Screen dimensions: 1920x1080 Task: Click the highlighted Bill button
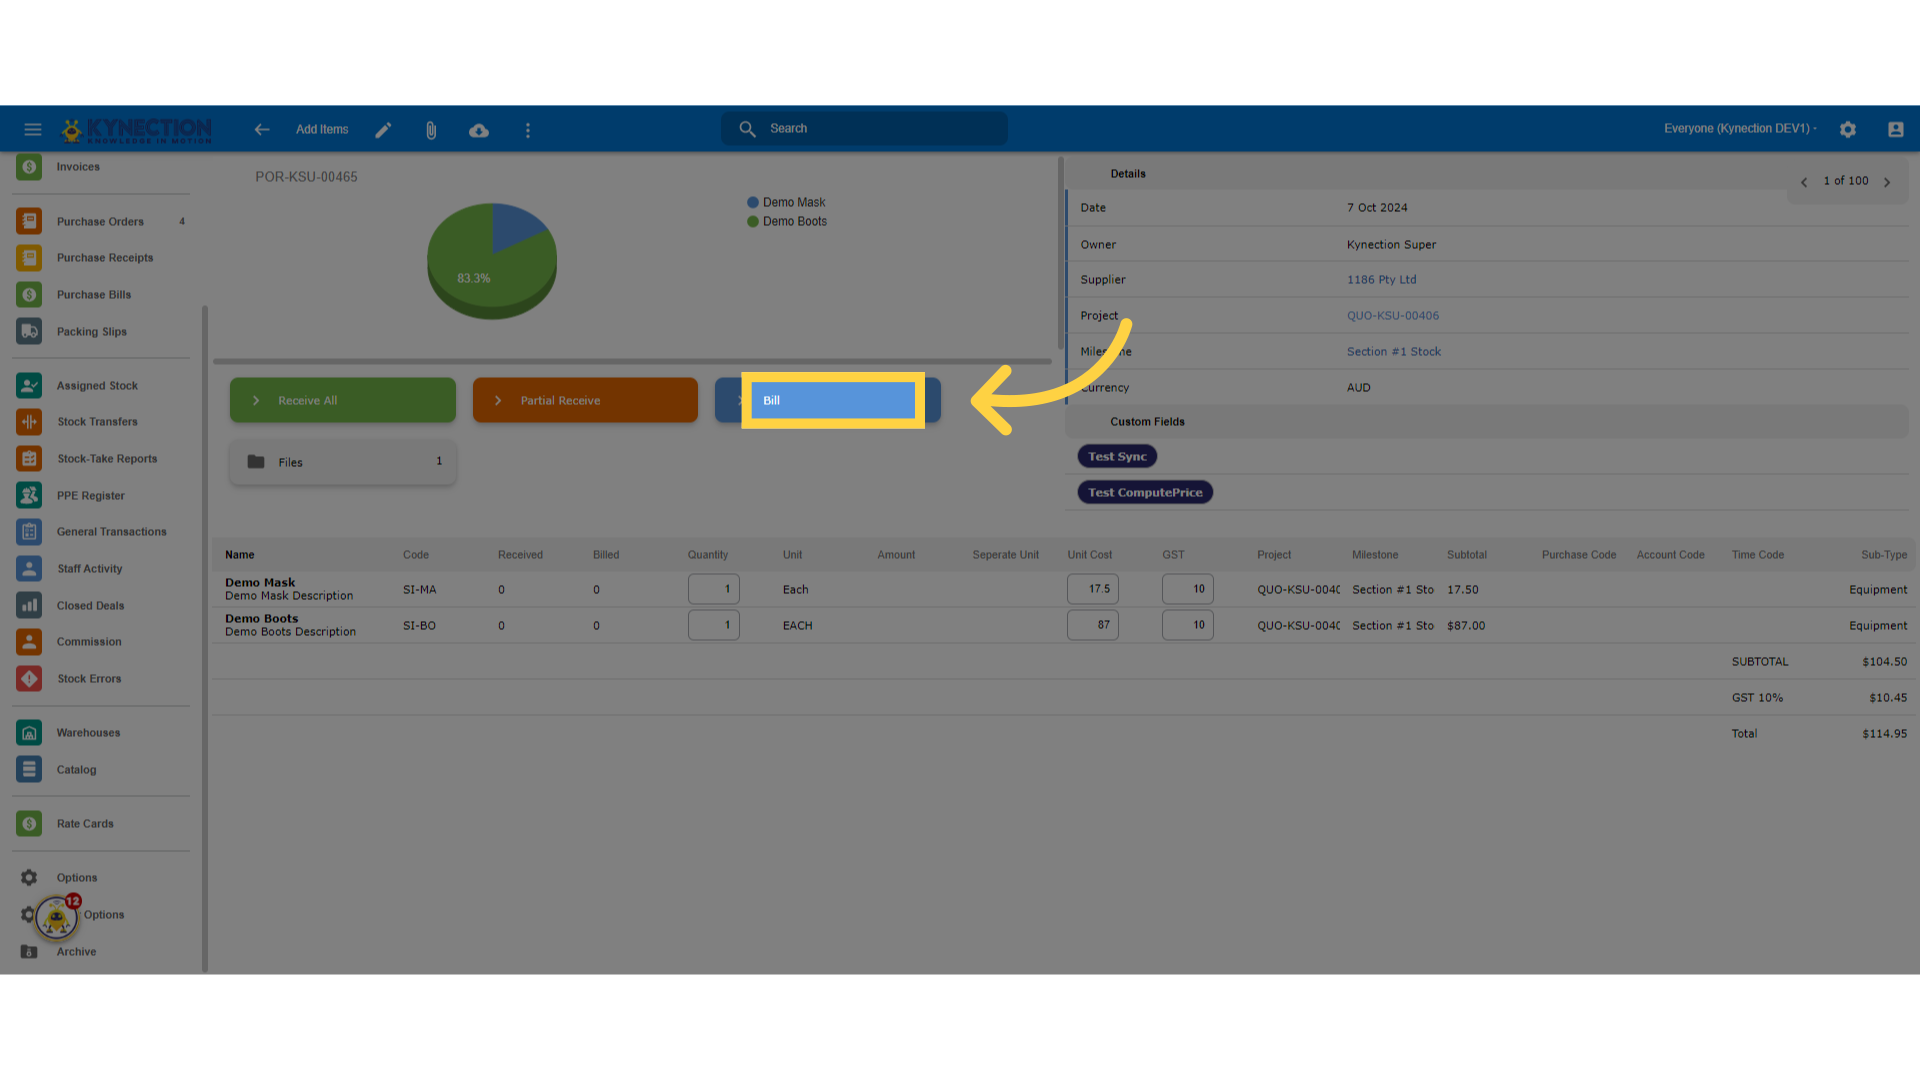coord(832,400)
